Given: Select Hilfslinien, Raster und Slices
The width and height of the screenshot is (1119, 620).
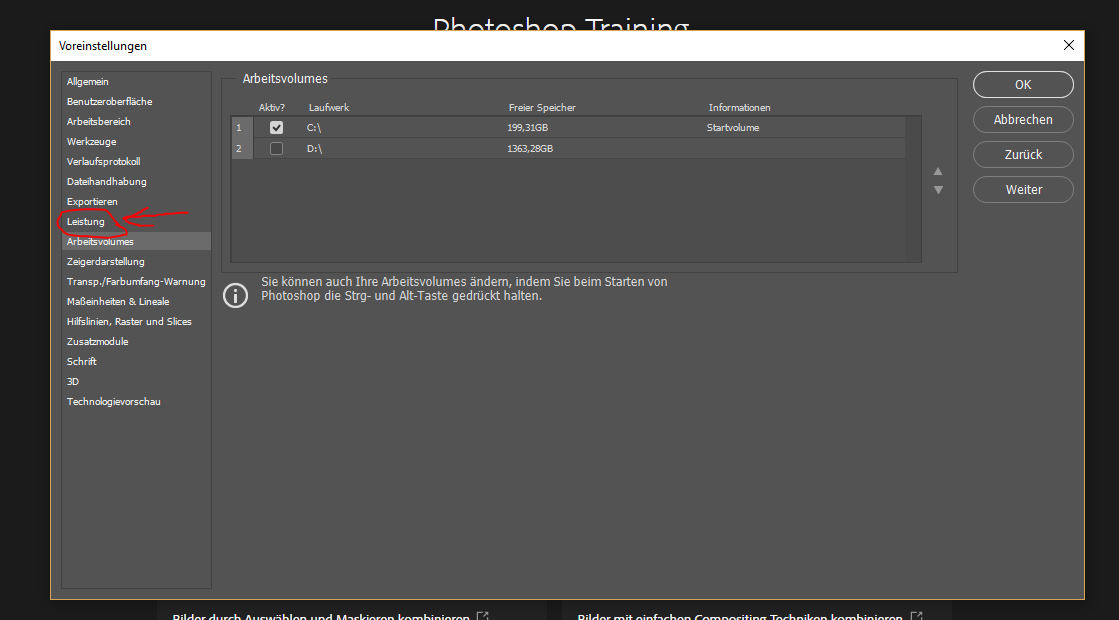Looking at the screenshot, I should pyautogui.click(x=129, y=322).
